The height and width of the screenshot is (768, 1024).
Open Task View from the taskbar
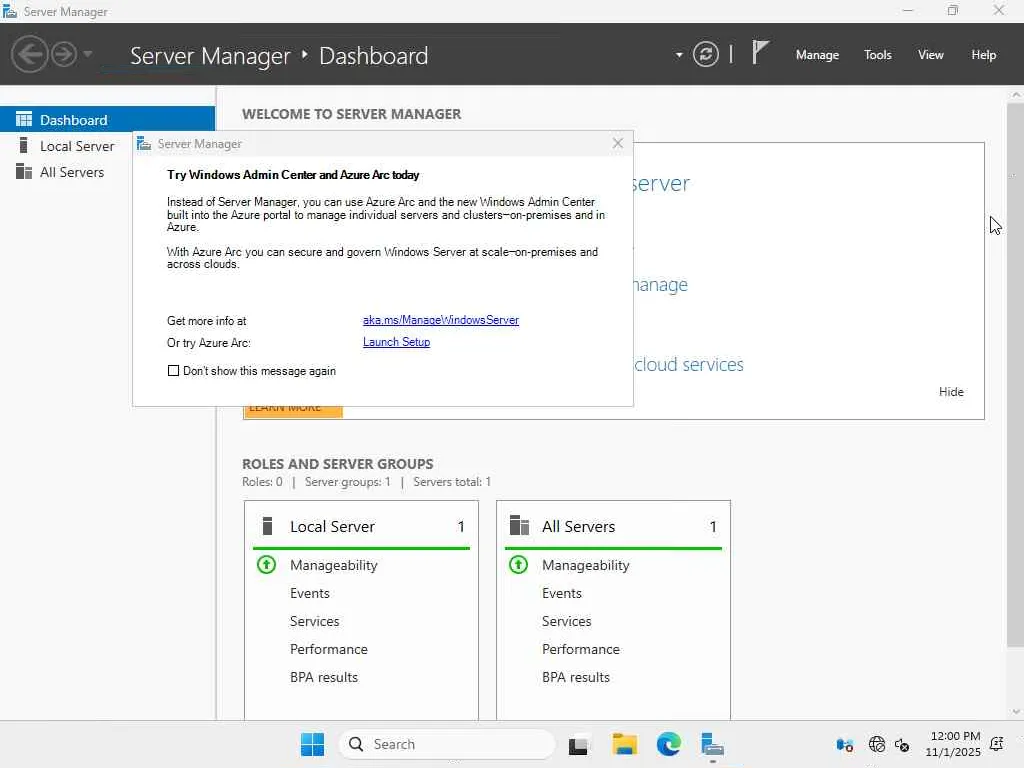click(x=579, y=745)
